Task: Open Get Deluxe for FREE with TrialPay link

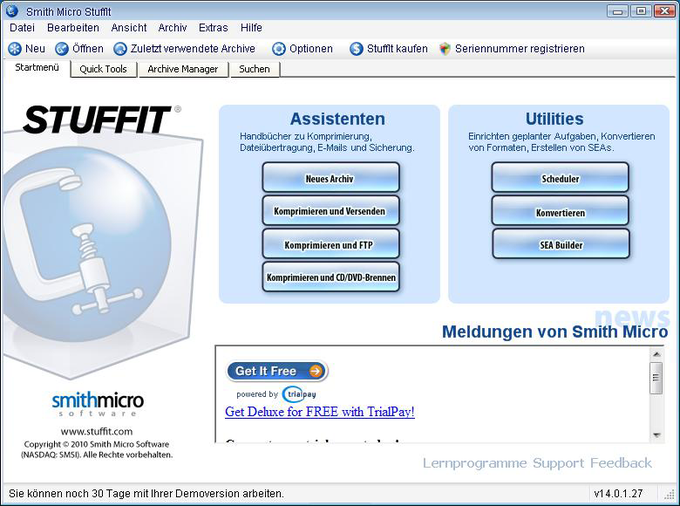Action: click(x=320, y=411)
